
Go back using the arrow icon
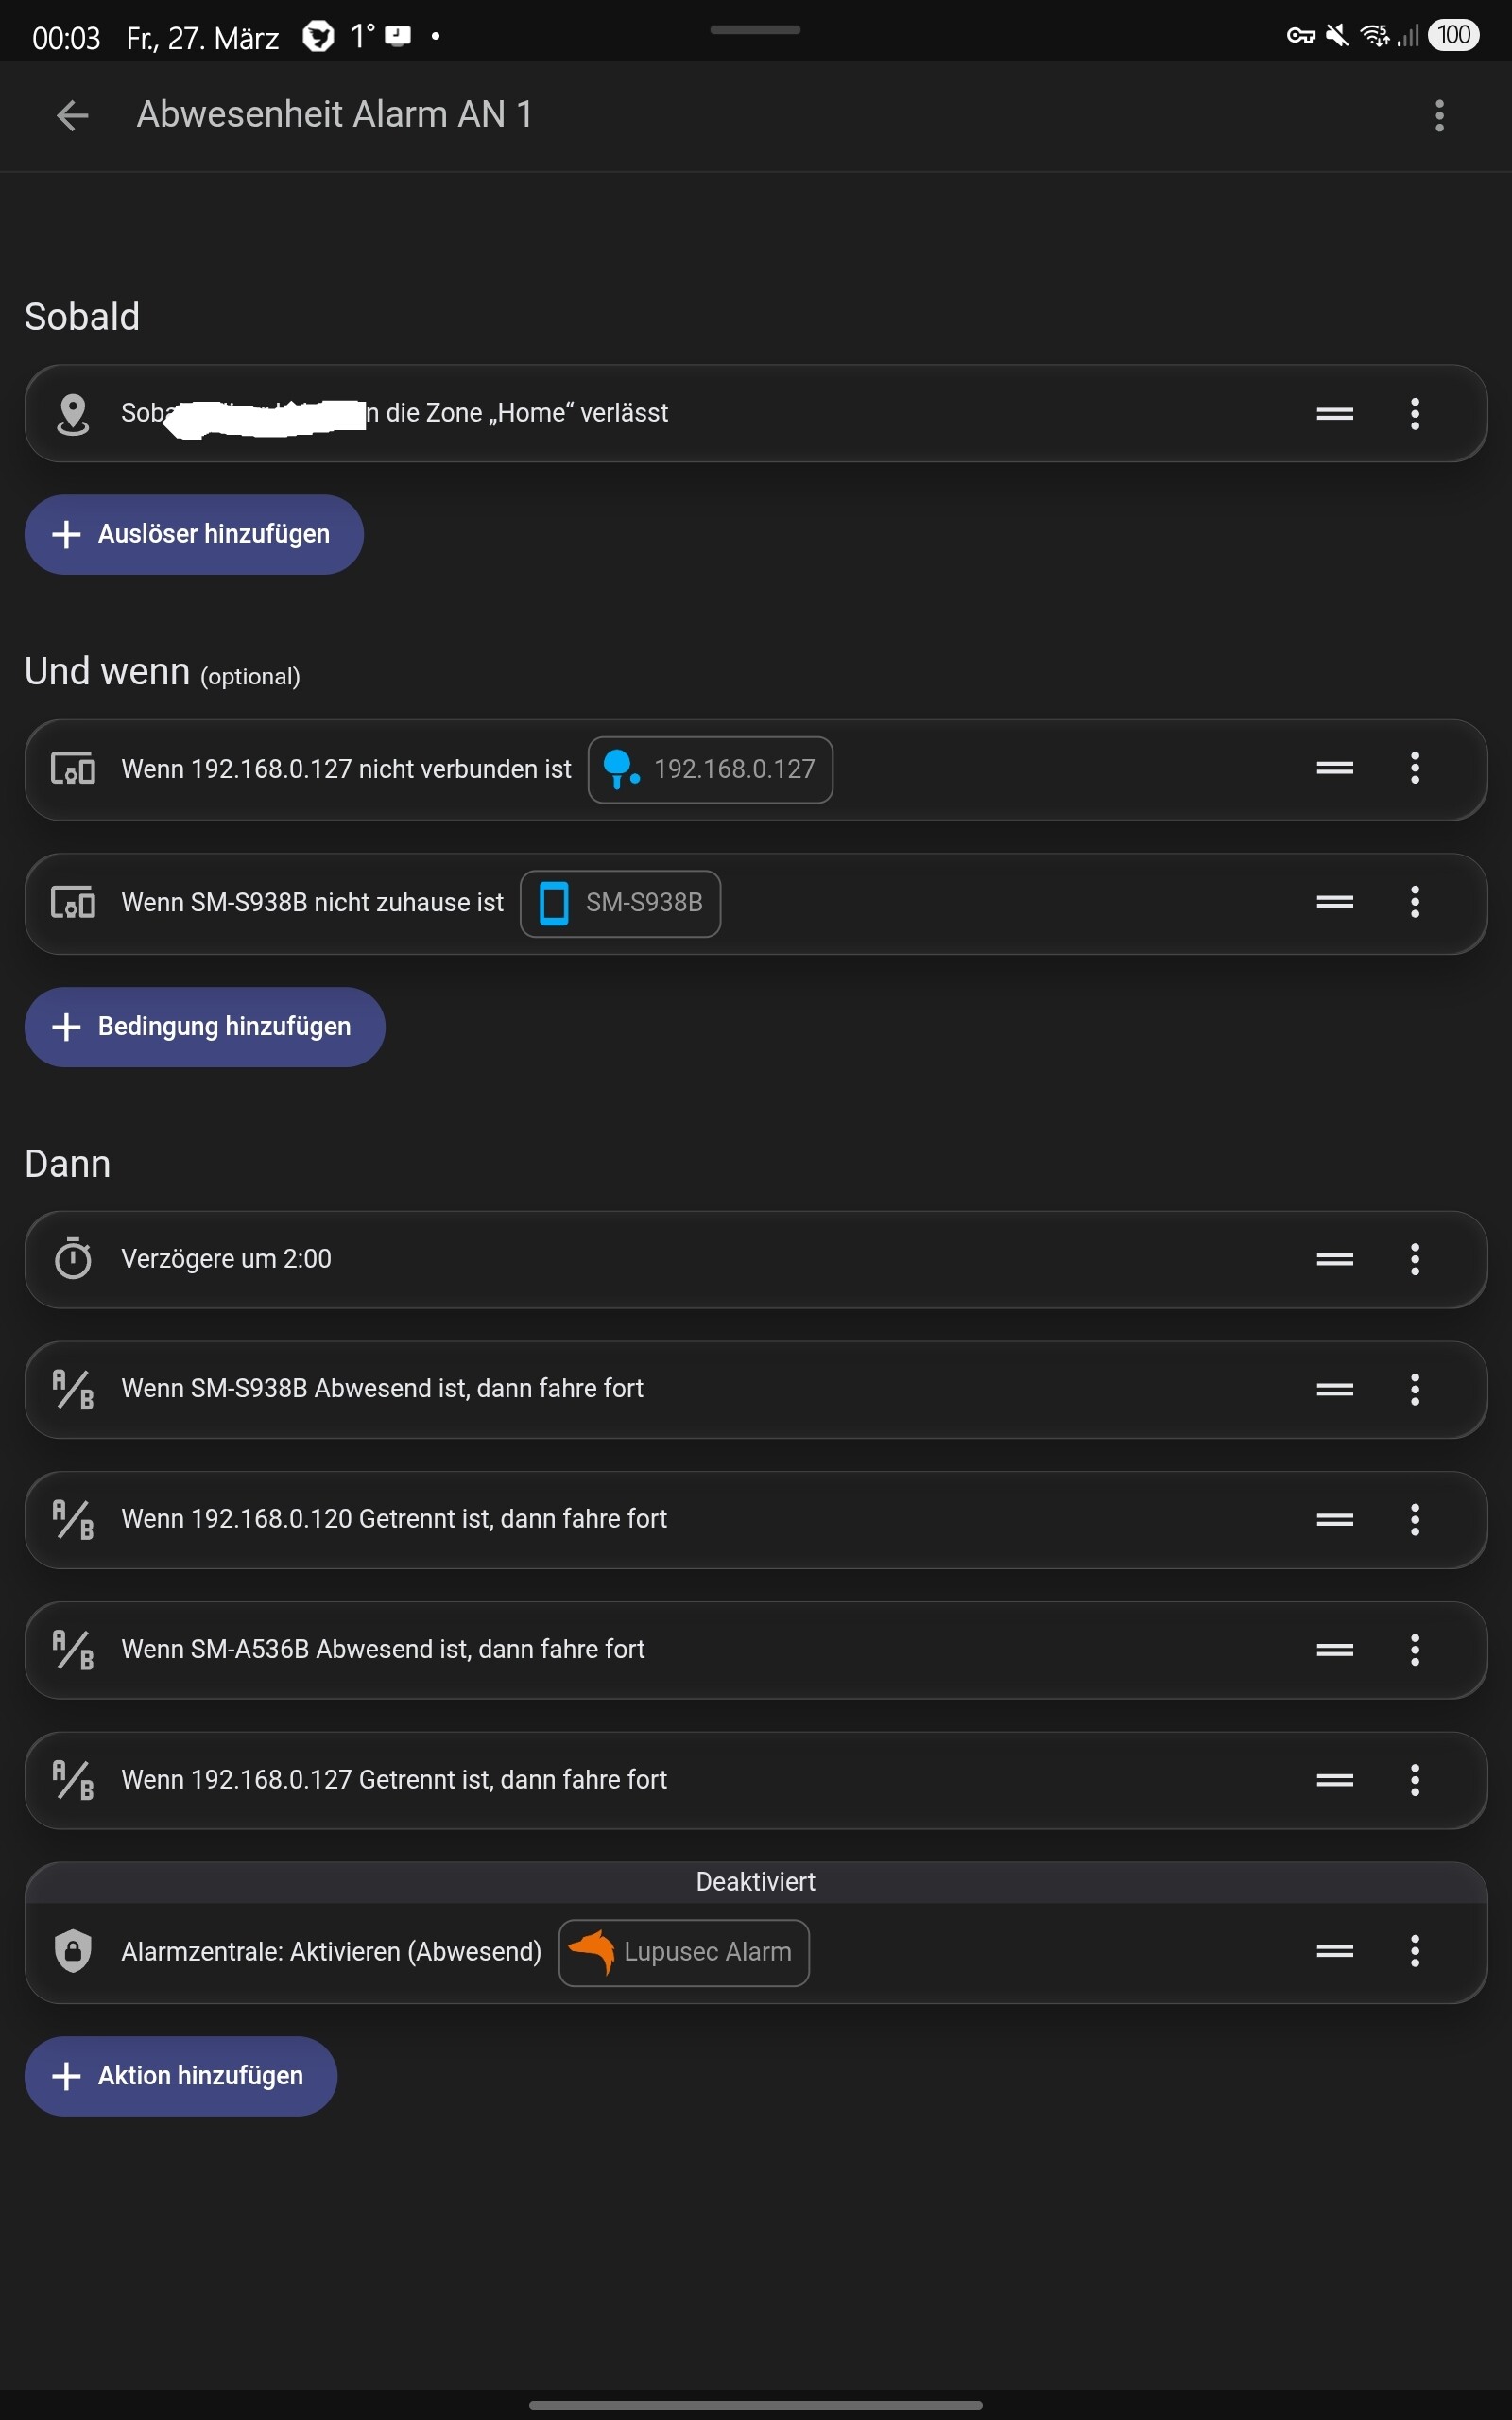[72, 115]
